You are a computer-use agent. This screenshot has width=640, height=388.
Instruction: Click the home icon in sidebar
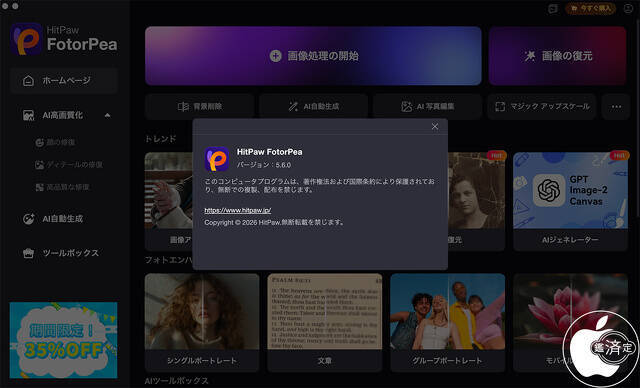(28, 80)
